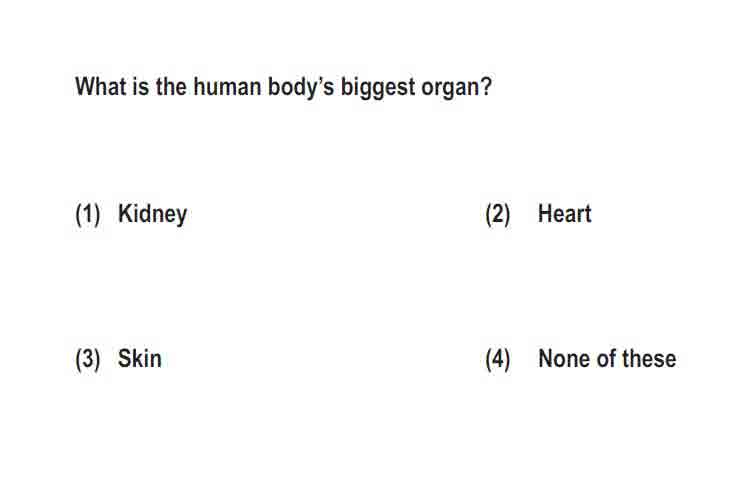
Task: Pick the Skin answer option
Action: click(x=139, y=359)
